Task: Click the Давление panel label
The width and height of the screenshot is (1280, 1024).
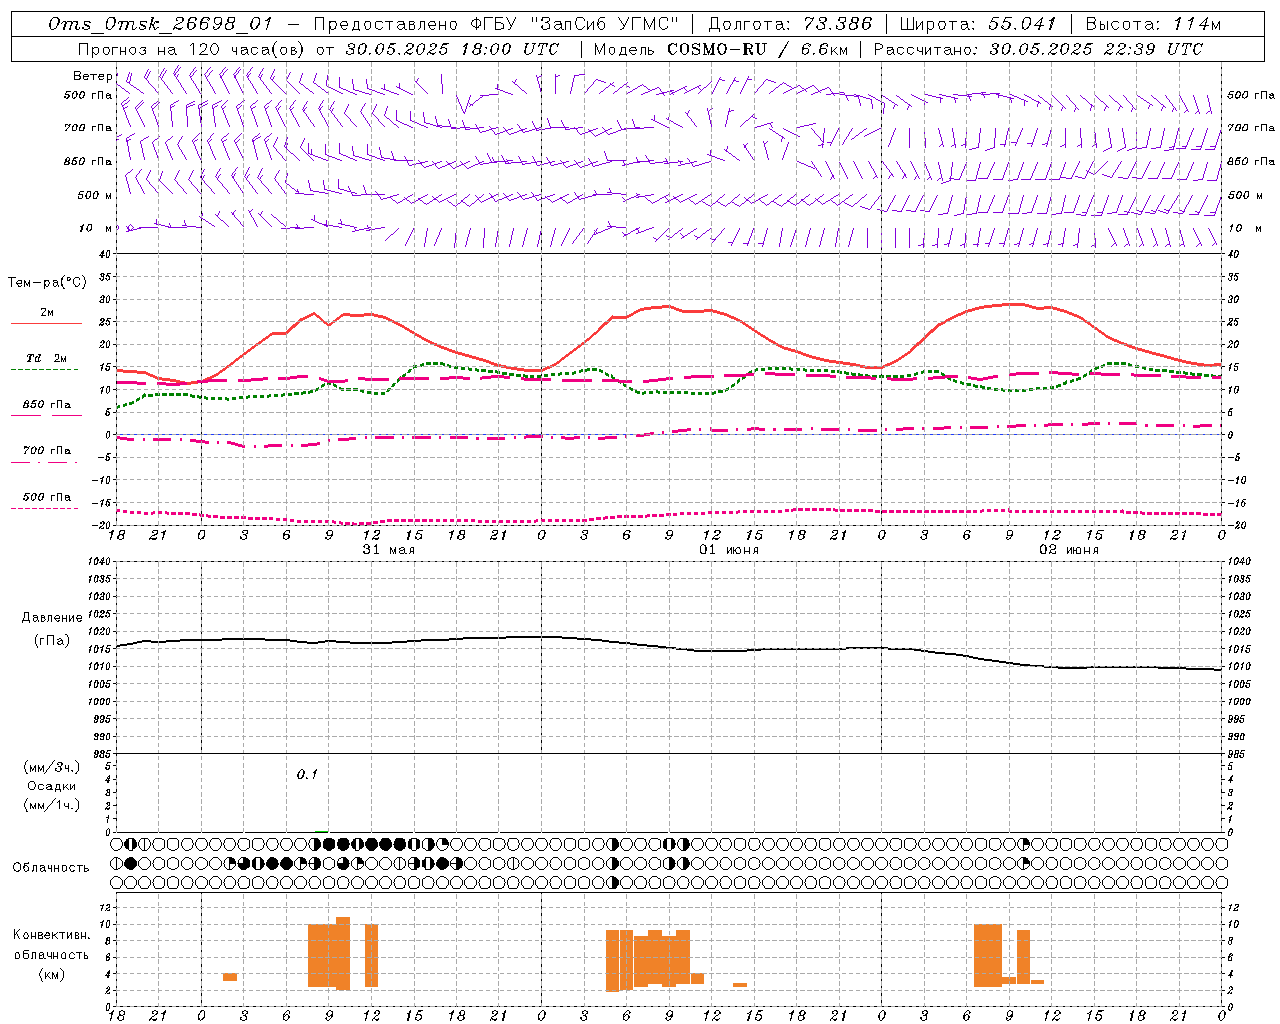Action: point(52,618)
